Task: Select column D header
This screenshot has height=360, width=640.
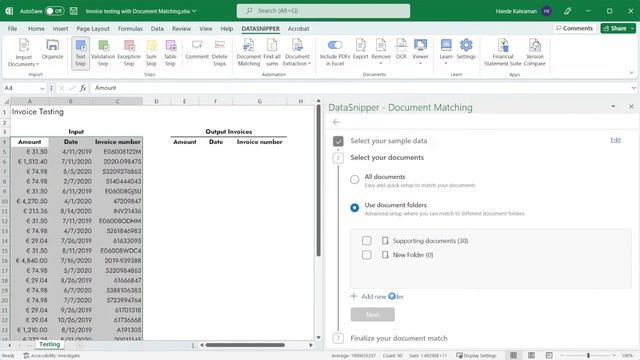Action: tap(156, 101)
